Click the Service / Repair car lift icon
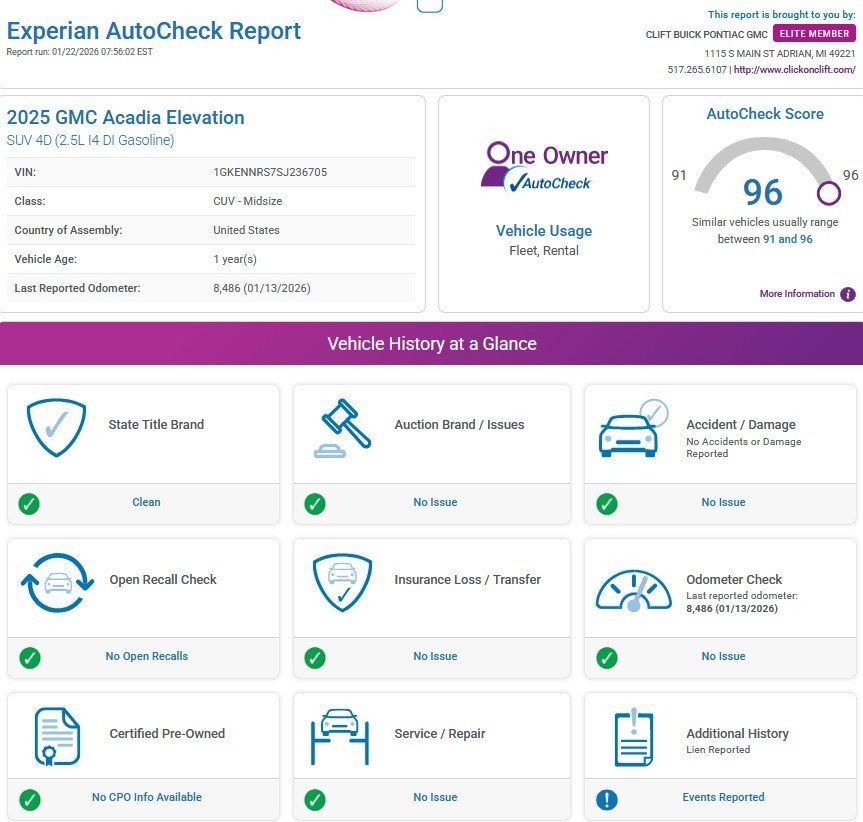The height and width of the screenshot is (822, 863). coord(340,737)
